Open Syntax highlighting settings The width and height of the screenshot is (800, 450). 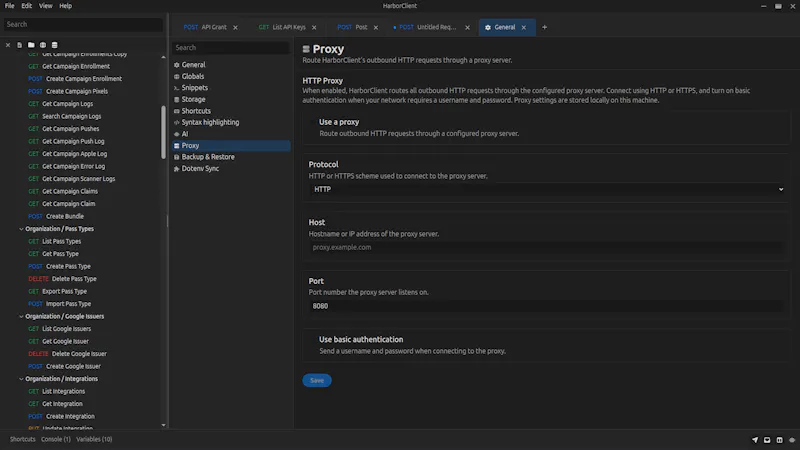point(231,122)
